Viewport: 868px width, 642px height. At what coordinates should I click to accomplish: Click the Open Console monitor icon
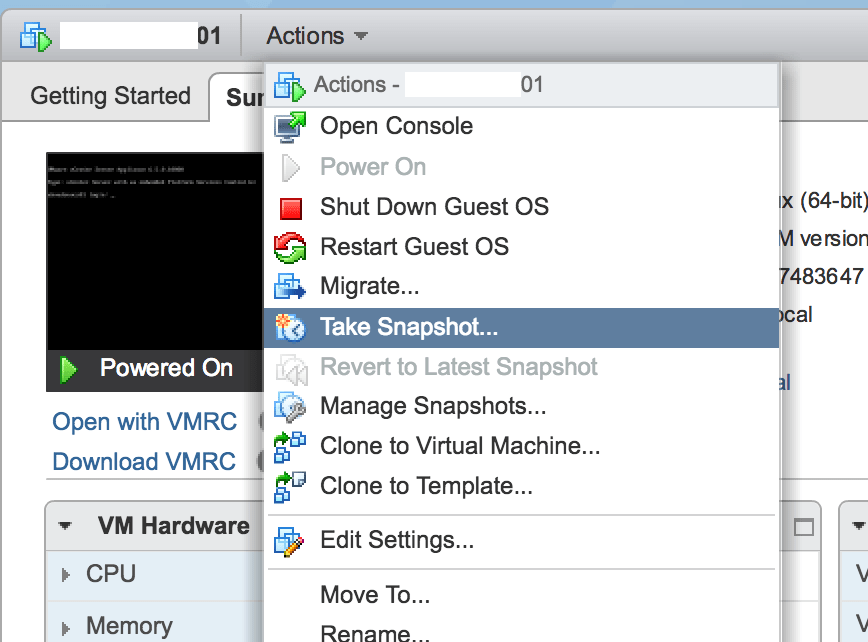(290, 126)
